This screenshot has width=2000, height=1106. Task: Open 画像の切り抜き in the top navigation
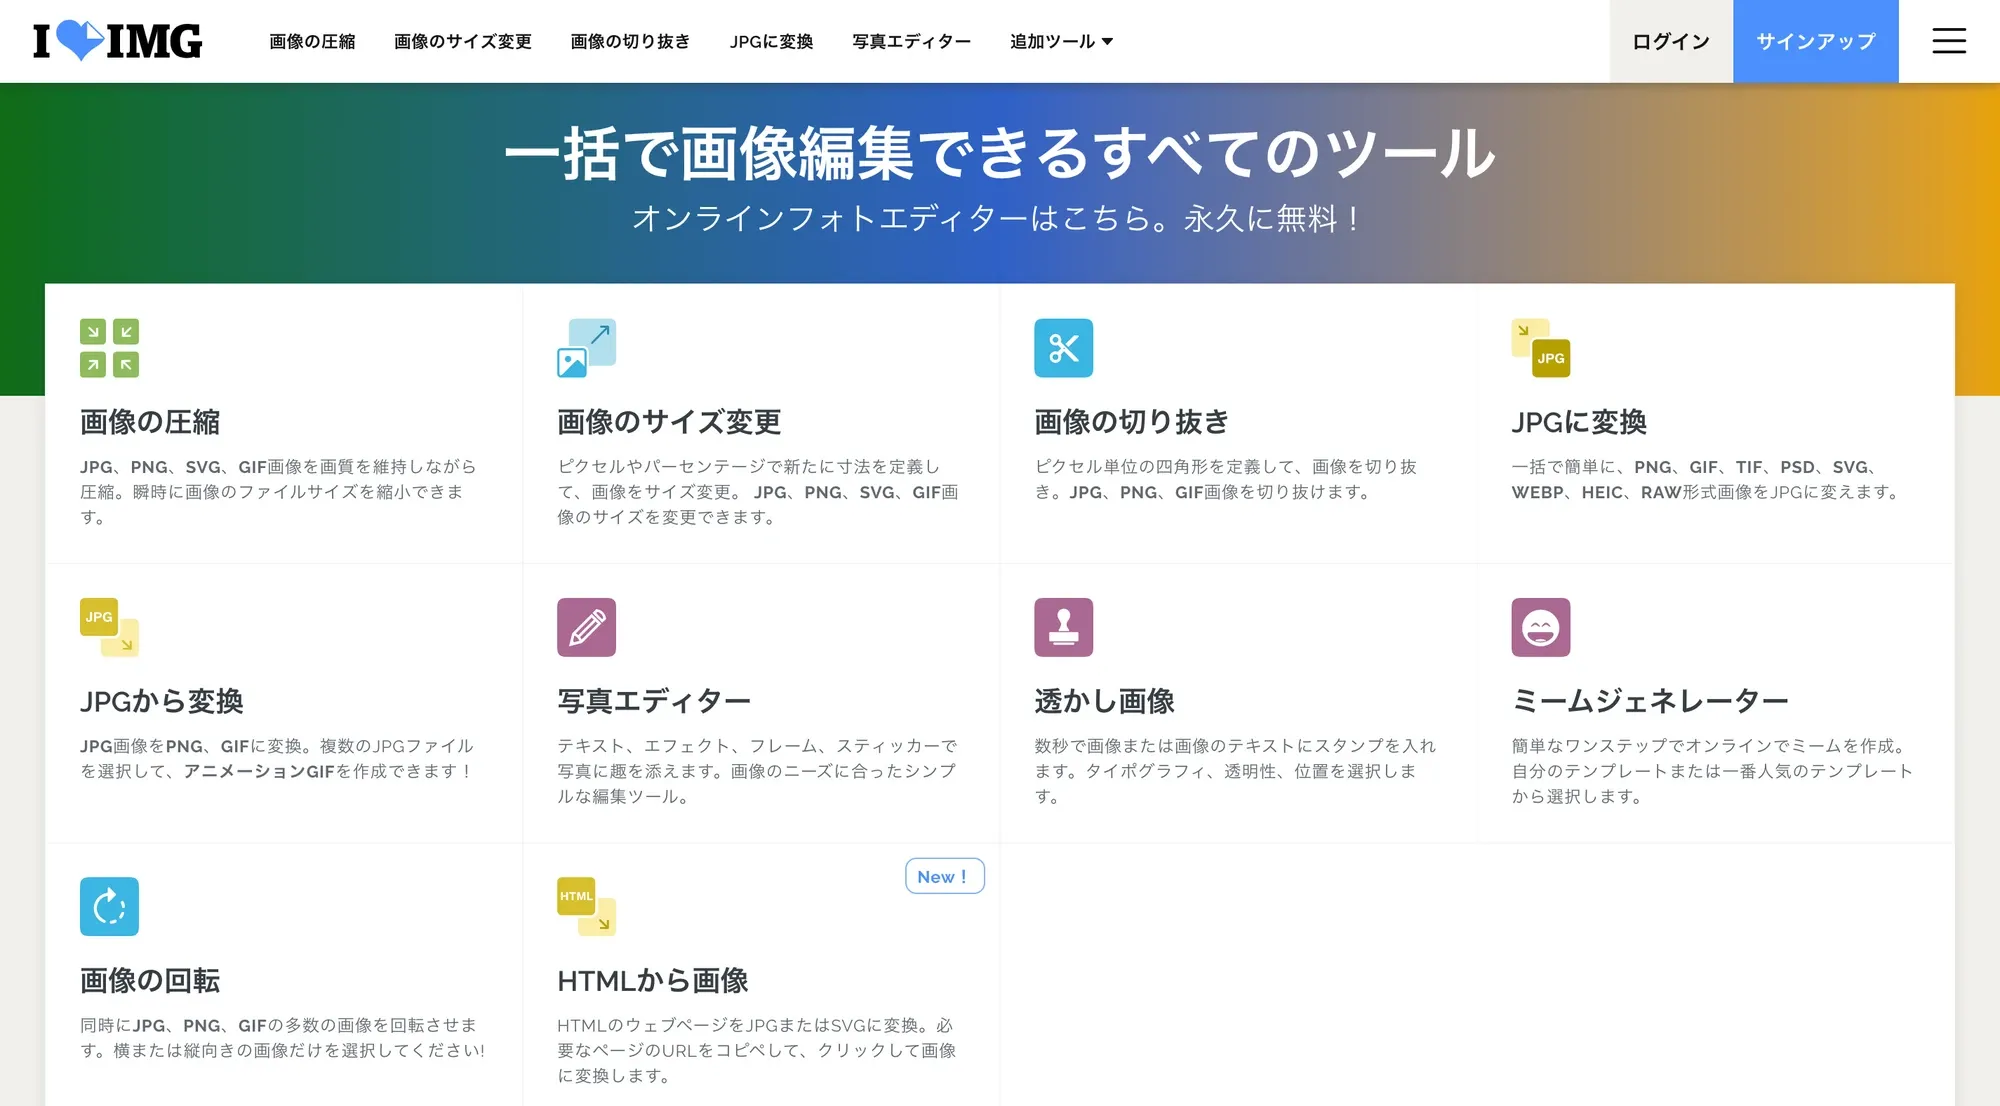[630, 41]
